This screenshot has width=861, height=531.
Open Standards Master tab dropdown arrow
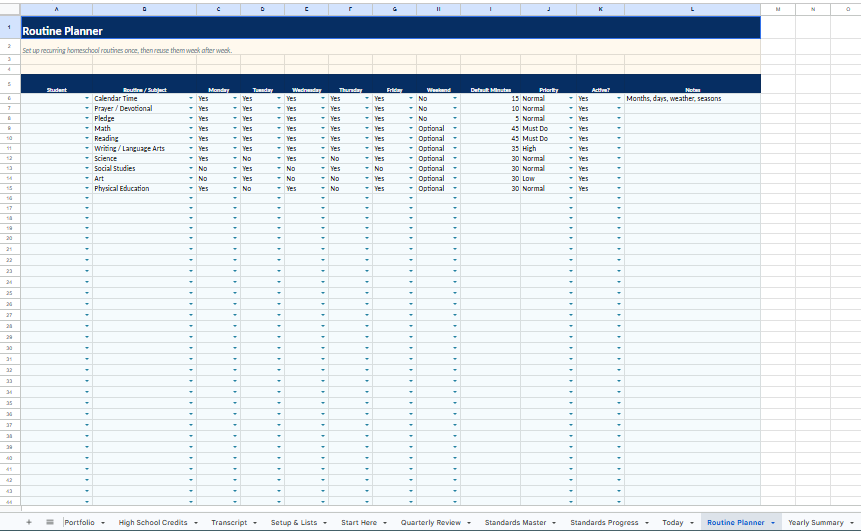pos(554,523)
